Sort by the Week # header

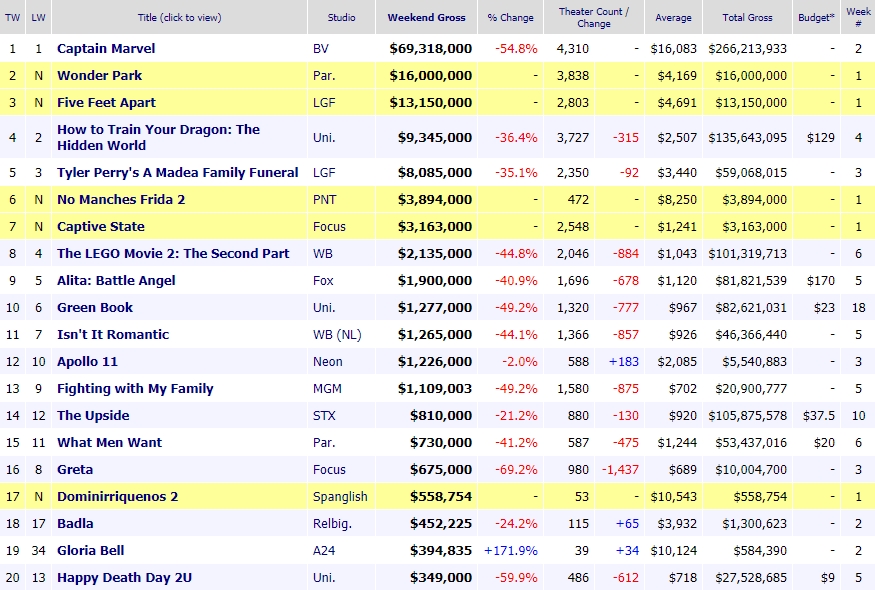pyautogui.click(x=858, y=17)
